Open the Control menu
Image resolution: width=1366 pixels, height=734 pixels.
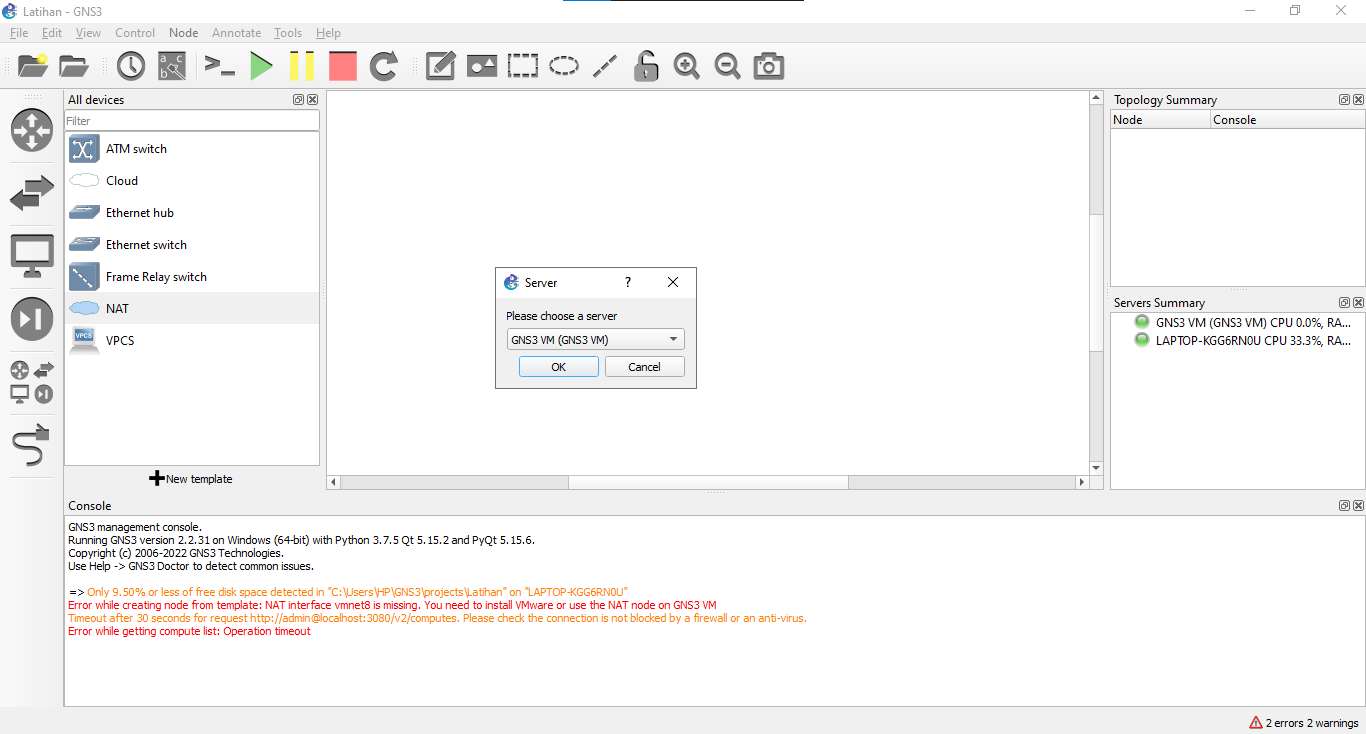[x=135, y=33]
